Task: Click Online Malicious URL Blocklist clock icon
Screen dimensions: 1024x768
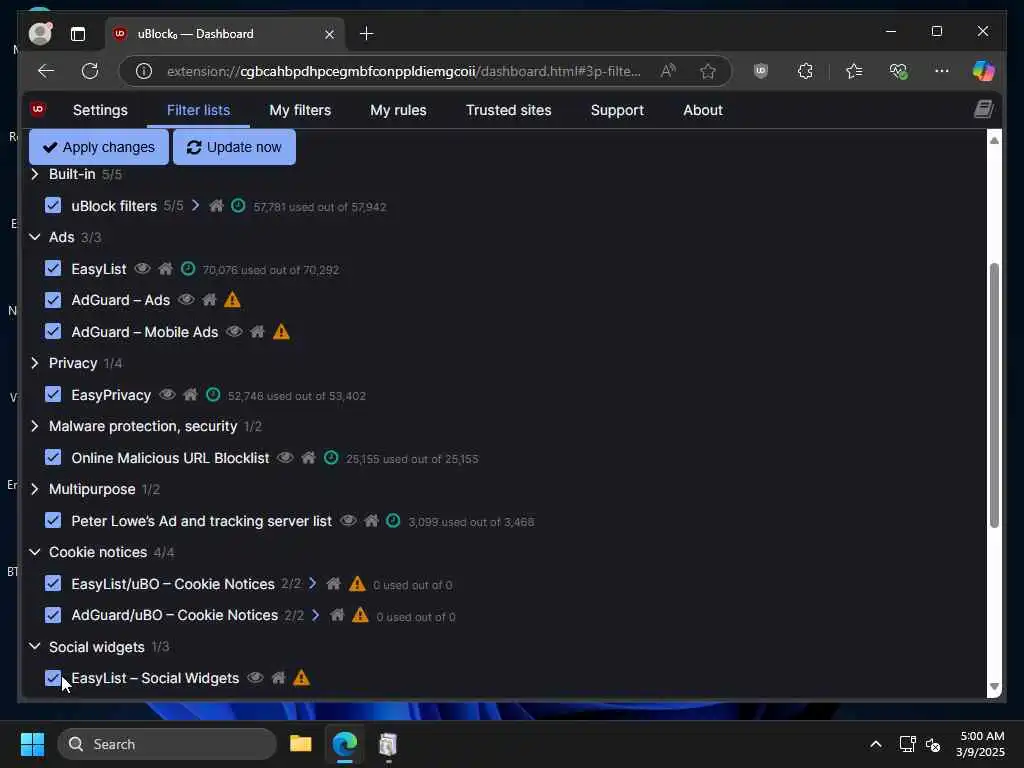Action: [331, 458]
